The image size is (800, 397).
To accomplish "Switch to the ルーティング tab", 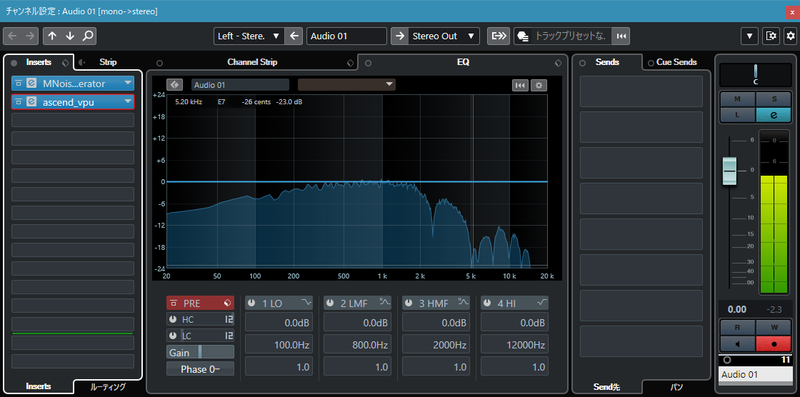I will (108, 387).
